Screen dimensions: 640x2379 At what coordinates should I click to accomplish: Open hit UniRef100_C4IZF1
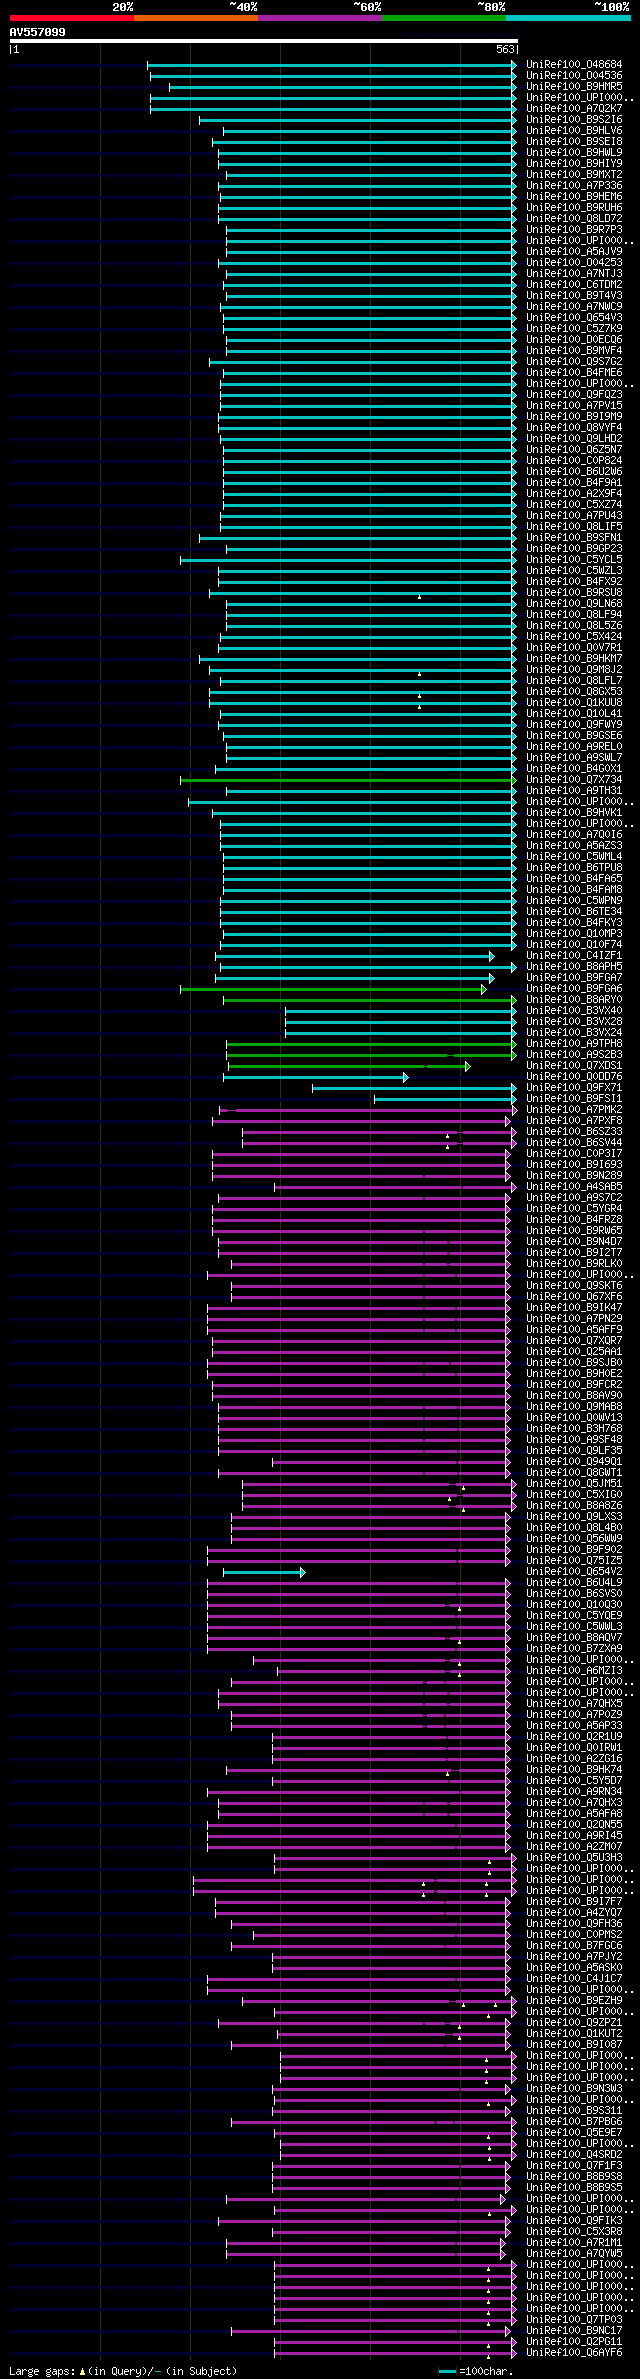coord(574,956)
